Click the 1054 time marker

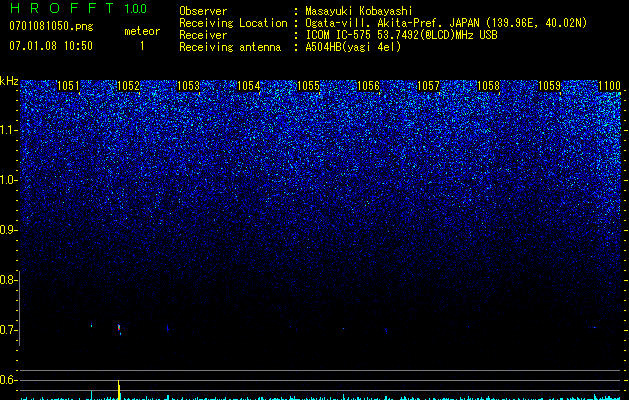coord(248,86)
